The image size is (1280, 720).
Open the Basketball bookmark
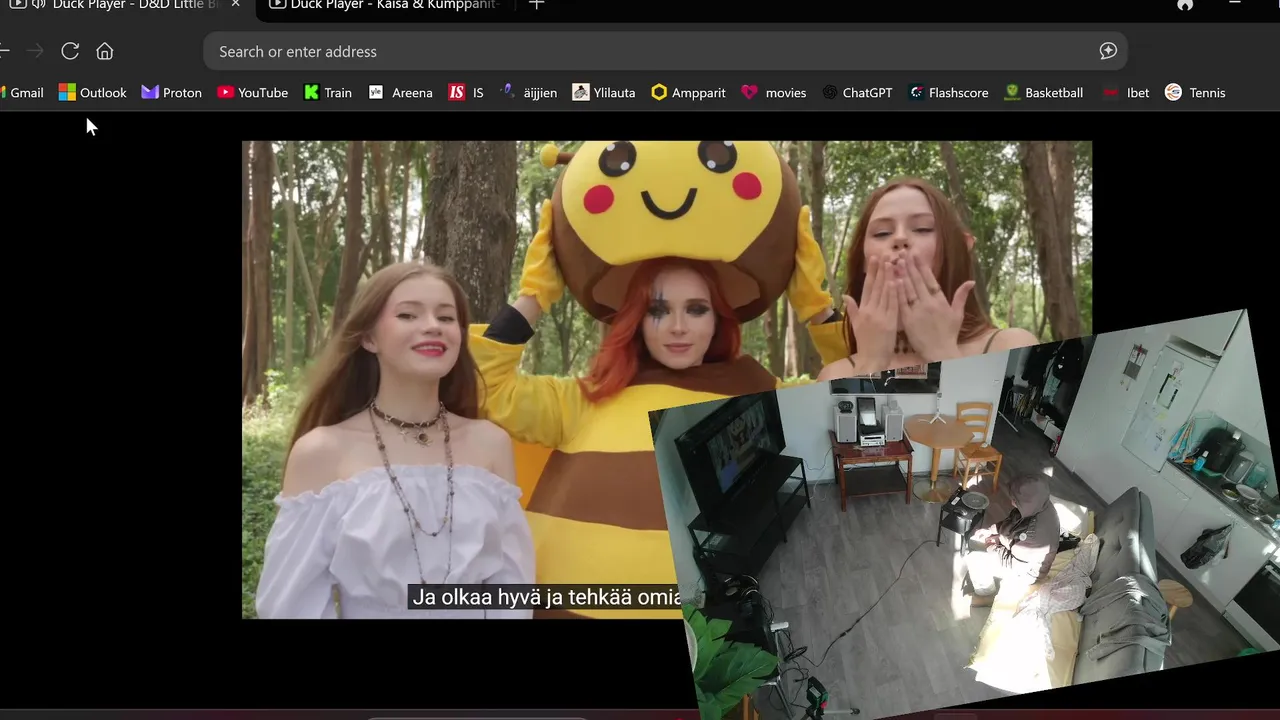1043,92
